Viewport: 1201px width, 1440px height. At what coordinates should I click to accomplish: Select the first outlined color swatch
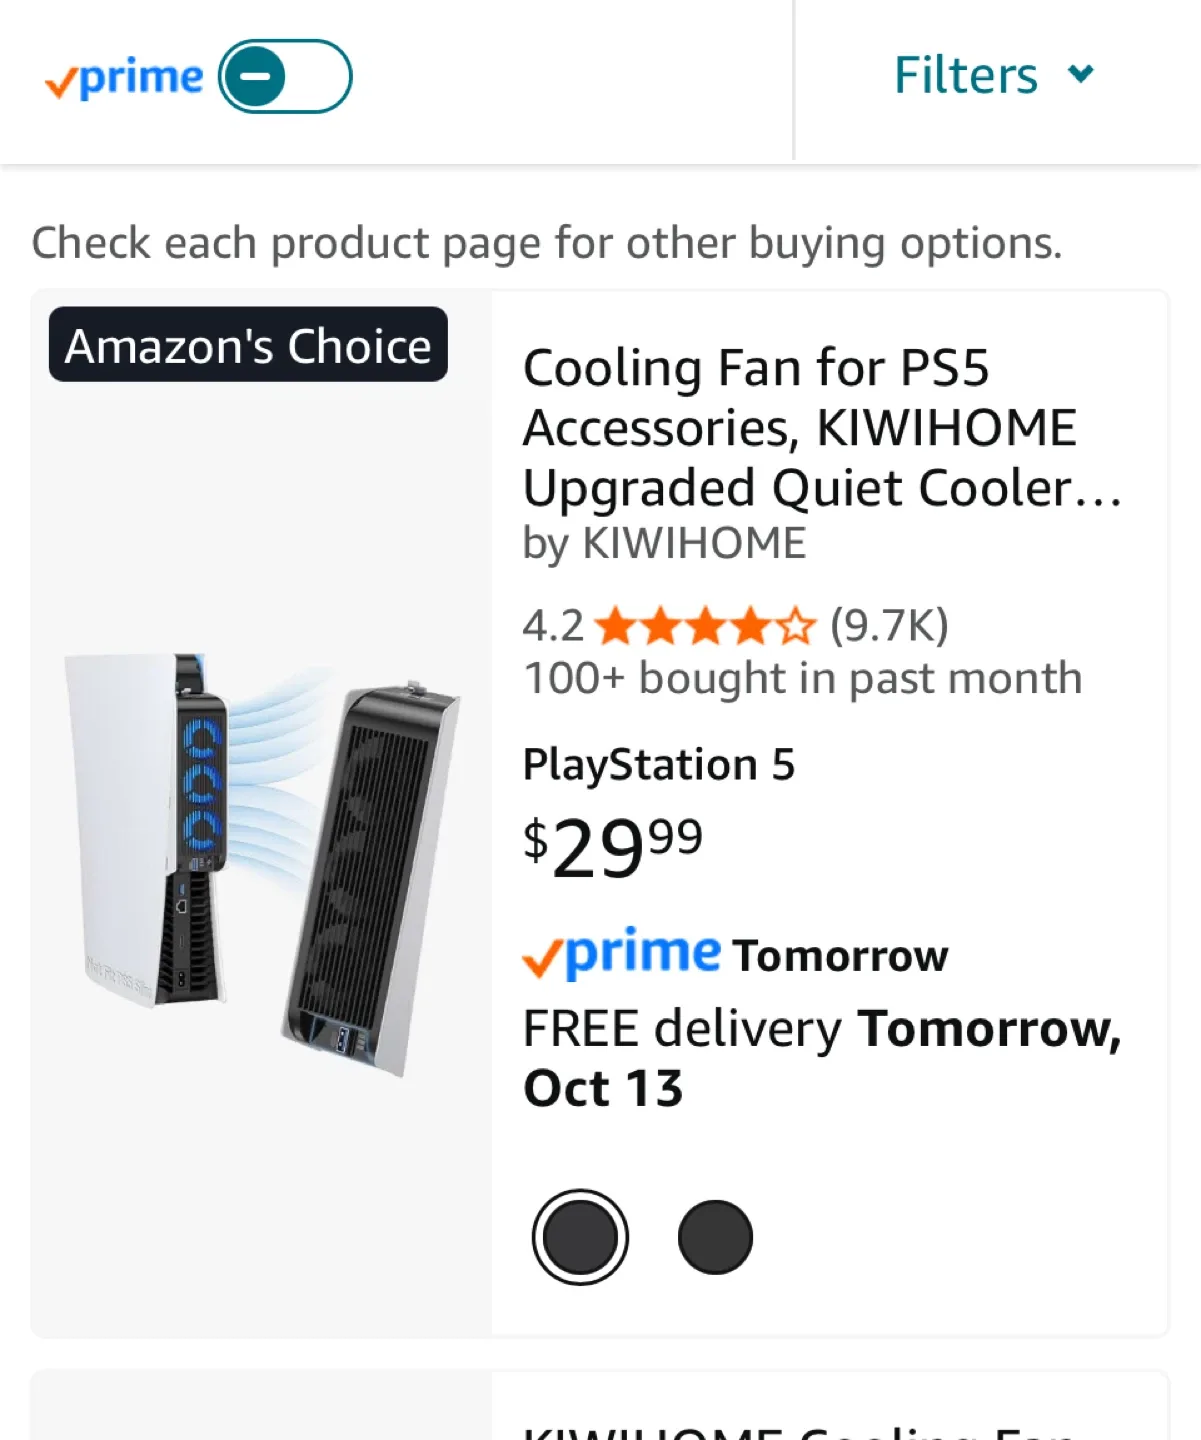580,1237
